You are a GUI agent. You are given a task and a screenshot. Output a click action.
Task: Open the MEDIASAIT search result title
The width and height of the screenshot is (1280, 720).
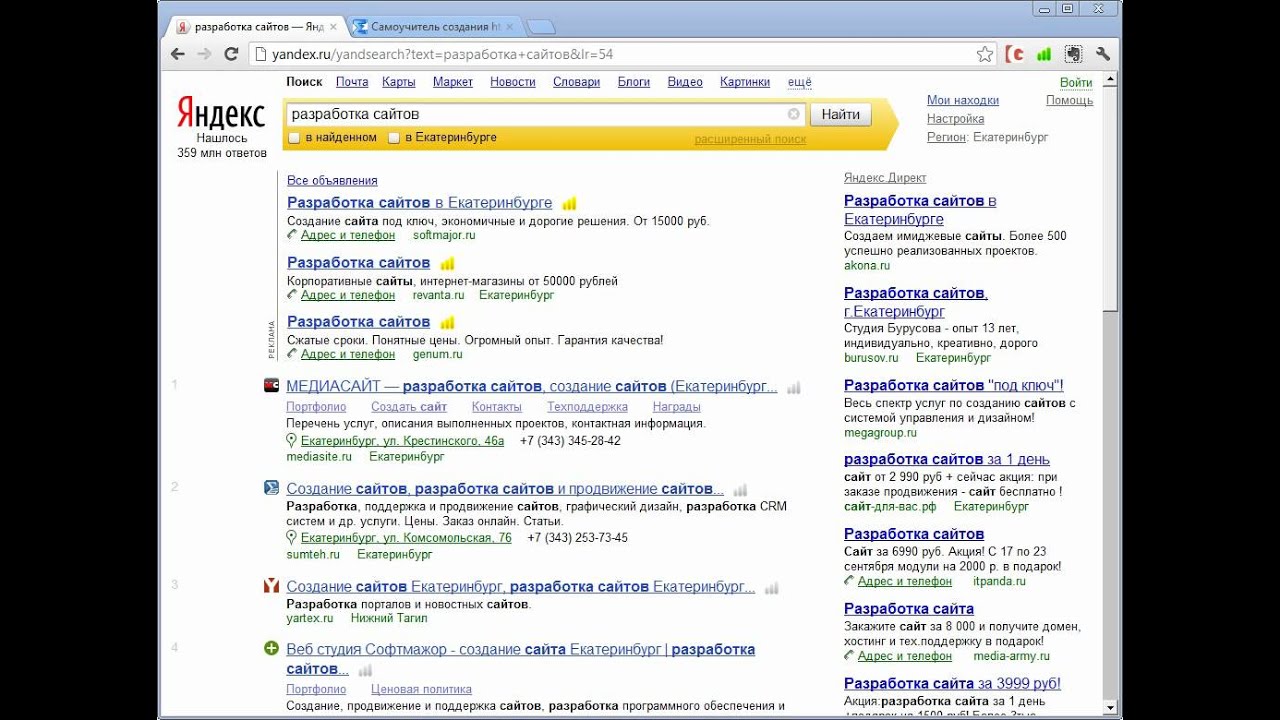click(x=534, y=386)
